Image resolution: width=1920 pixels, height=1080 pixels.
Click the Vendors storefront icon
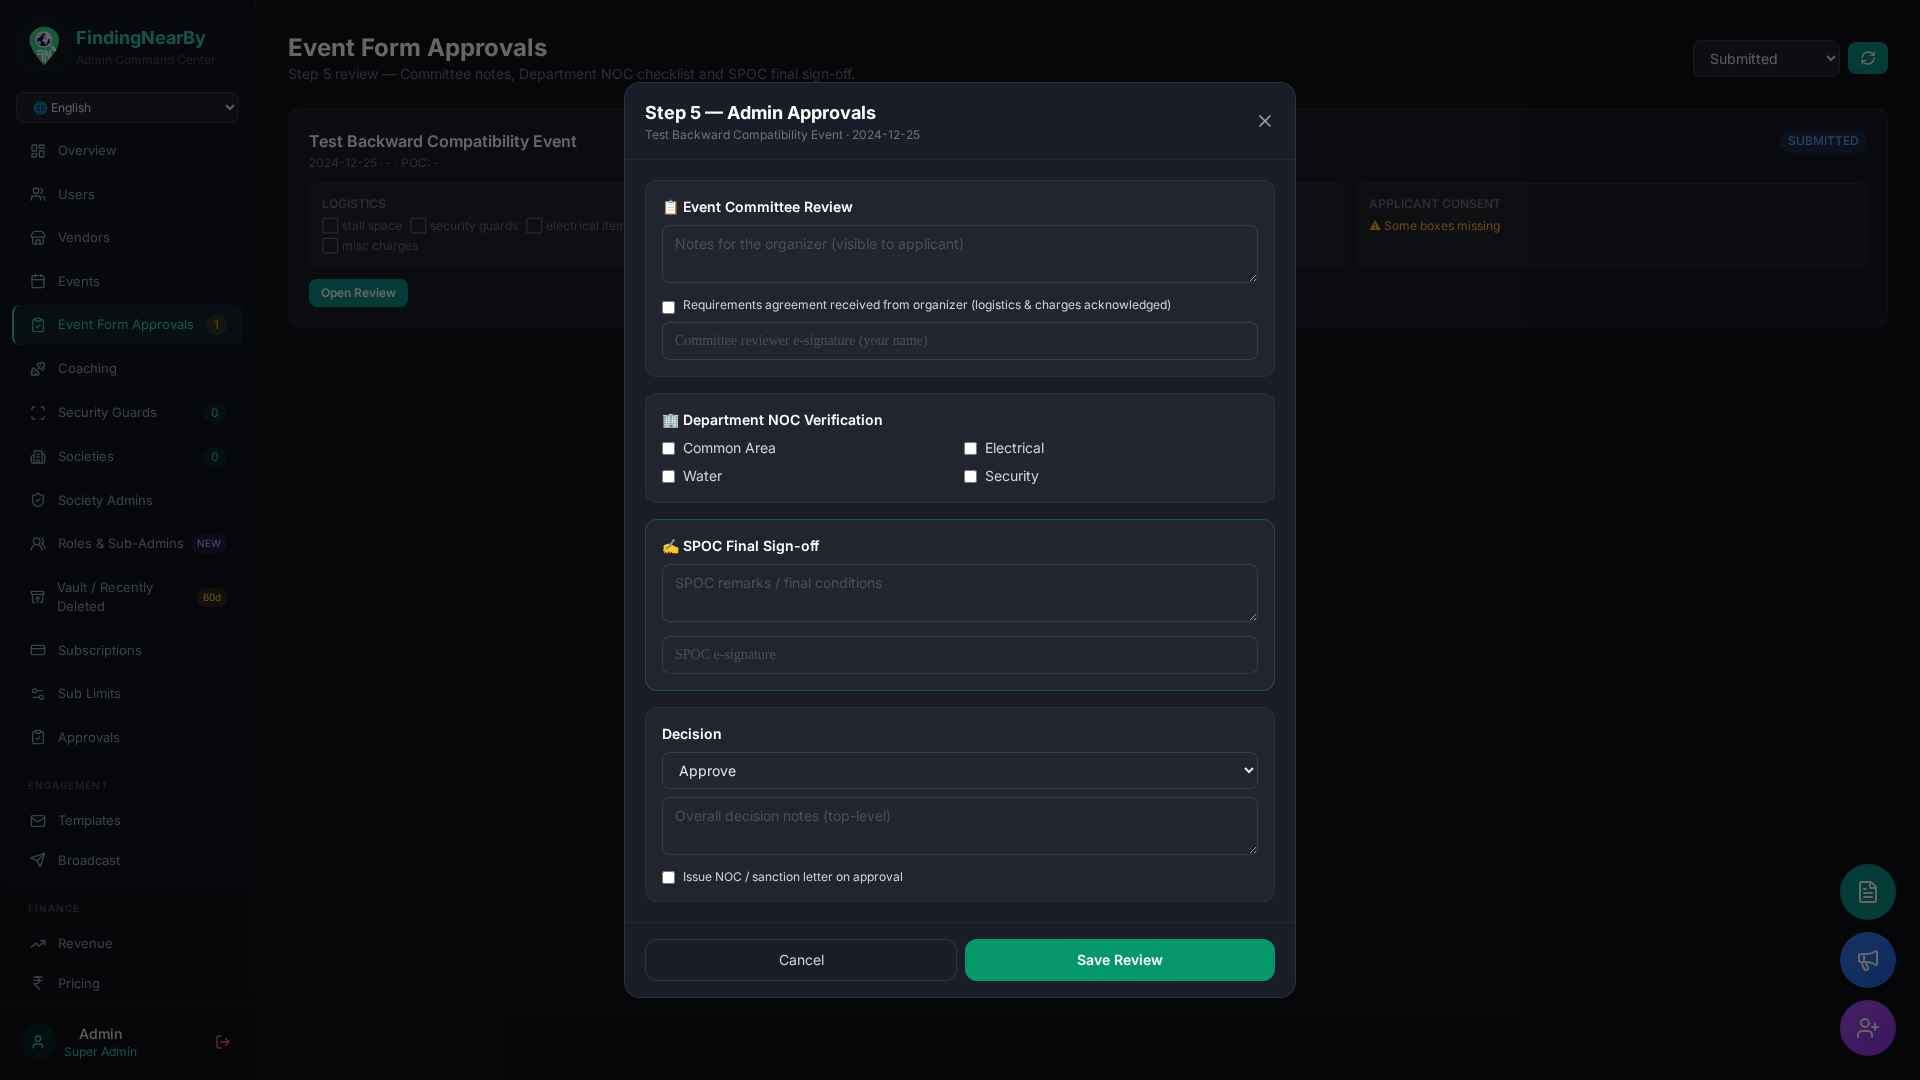click(37, 237)
